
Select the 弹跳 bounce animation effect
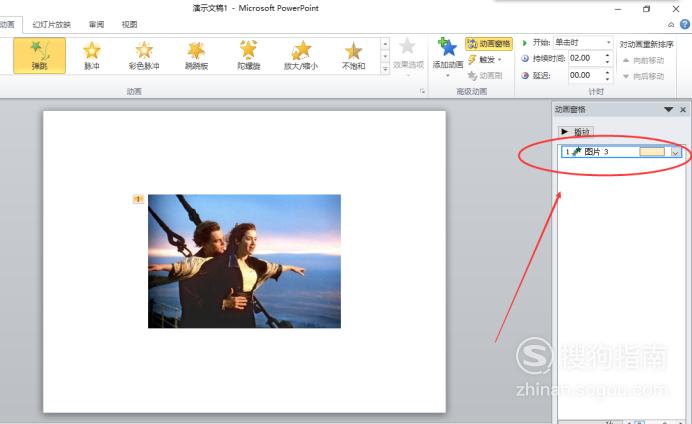(39, 56)
